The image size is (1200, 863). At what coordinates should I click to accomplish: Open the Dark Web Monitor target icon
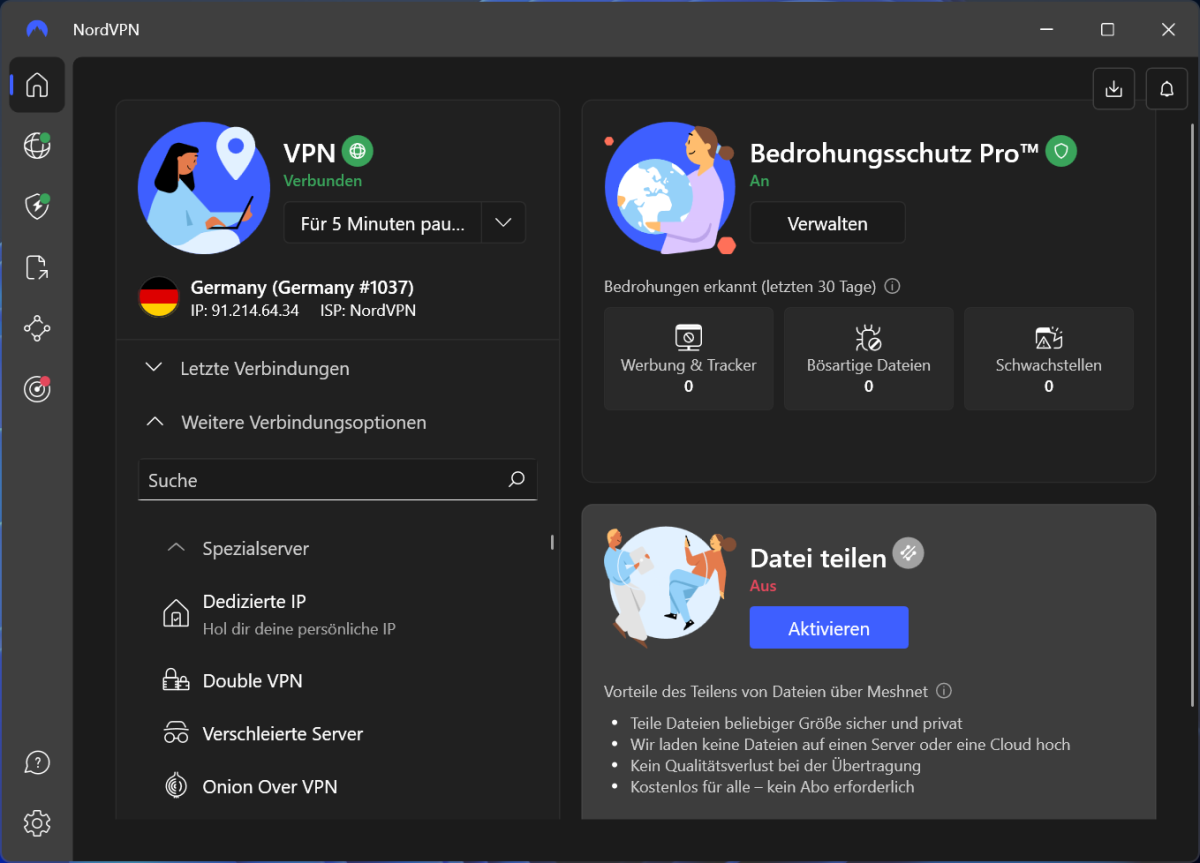coord(37,390)
